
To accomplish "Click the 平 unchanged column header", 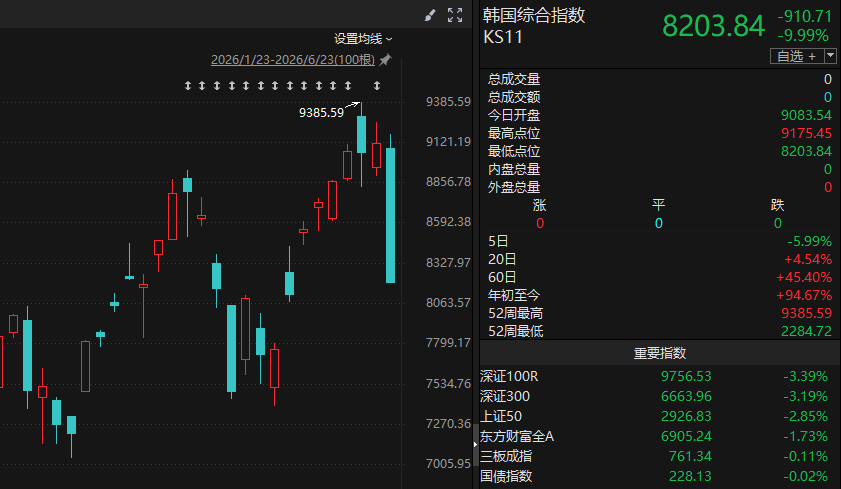I will [659, 205].
